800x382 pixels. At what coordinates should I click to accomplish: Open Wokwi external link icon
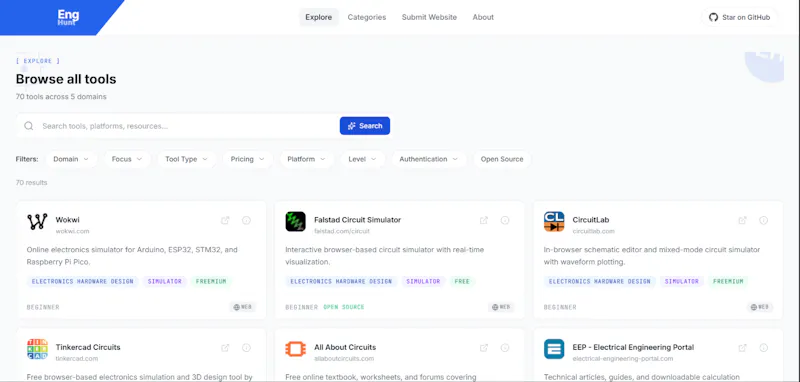(x=225, y=220)
